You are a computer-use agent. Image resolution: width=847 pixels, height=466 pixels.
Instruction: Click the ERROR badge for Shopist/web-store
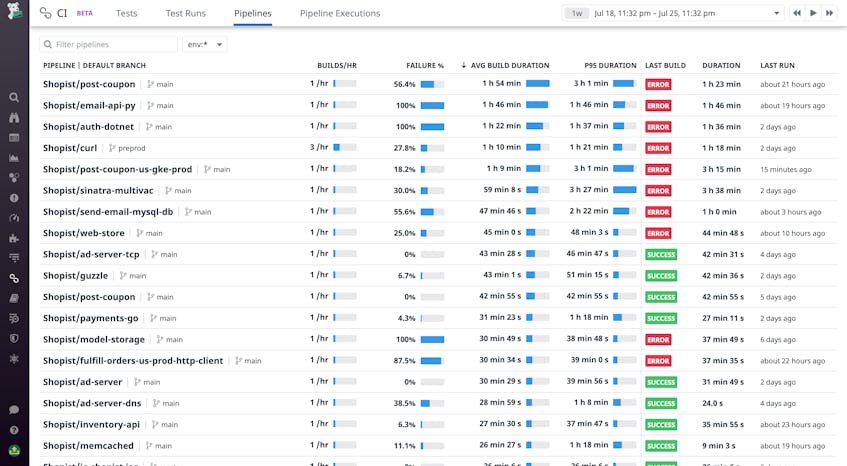tap(658, 233)
